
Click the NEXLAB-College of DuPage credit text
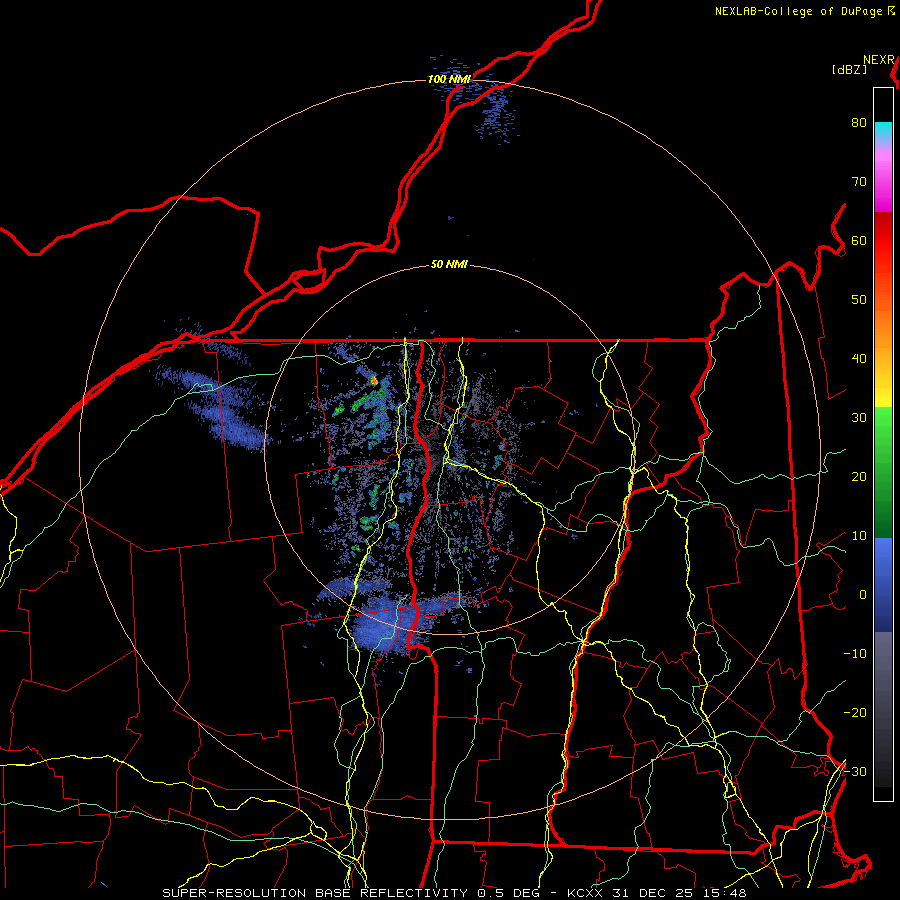tap(799, 11)
